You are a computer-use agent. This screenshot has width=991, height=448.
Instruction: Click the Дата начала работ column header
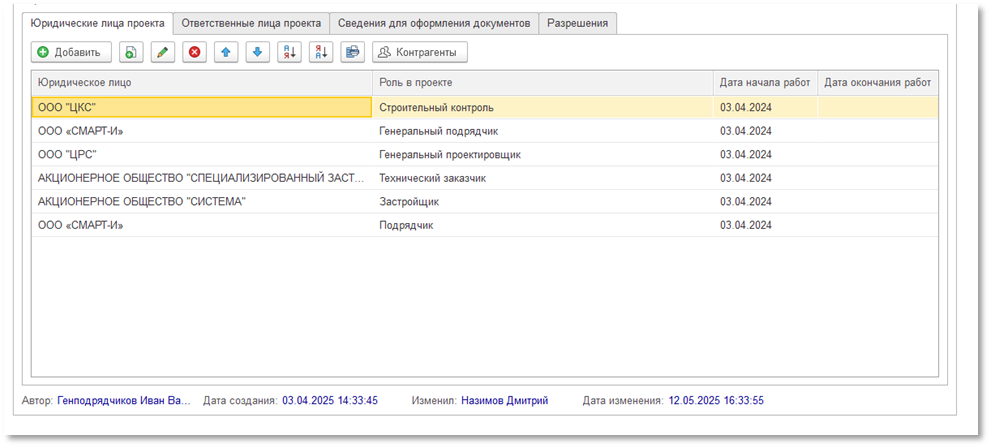point(764,83)
